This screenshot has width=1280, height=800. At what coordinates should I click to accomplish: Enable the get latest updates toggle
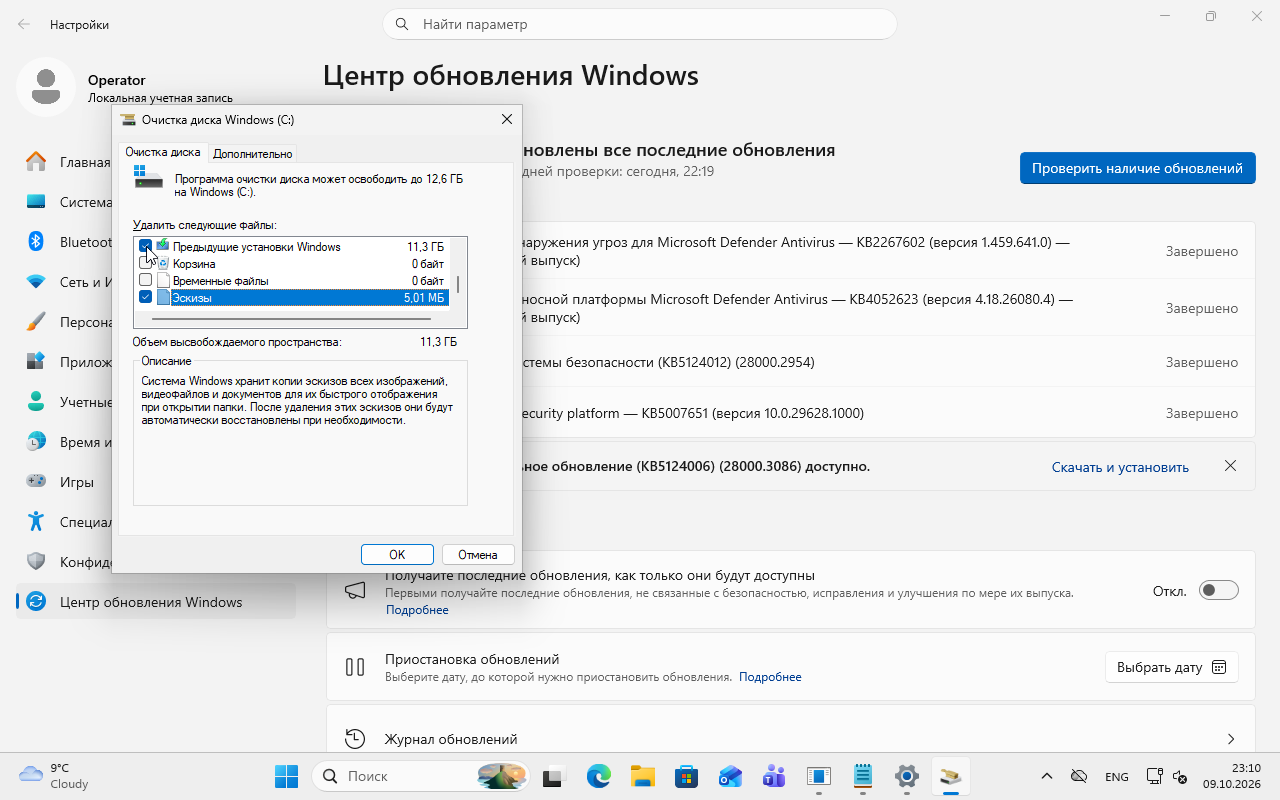point(1219,590)
